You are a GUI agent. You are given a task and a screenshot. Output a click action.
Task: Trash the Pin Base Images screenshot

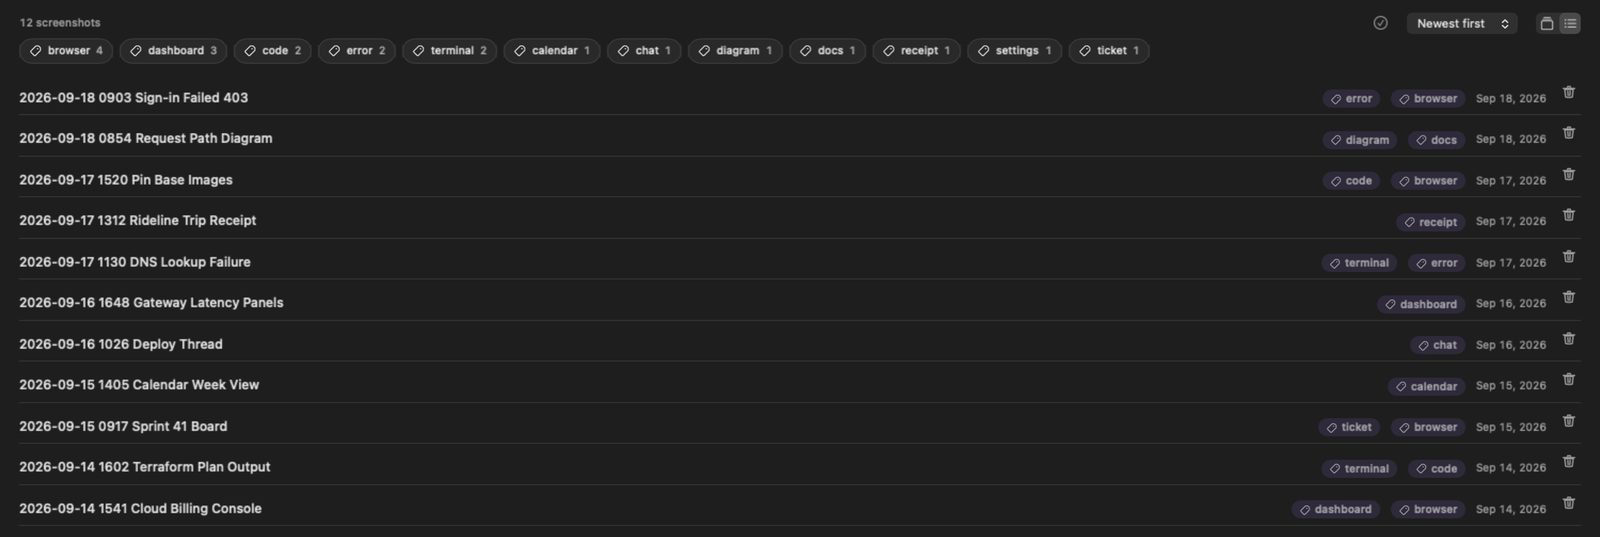click(1569, 174)
